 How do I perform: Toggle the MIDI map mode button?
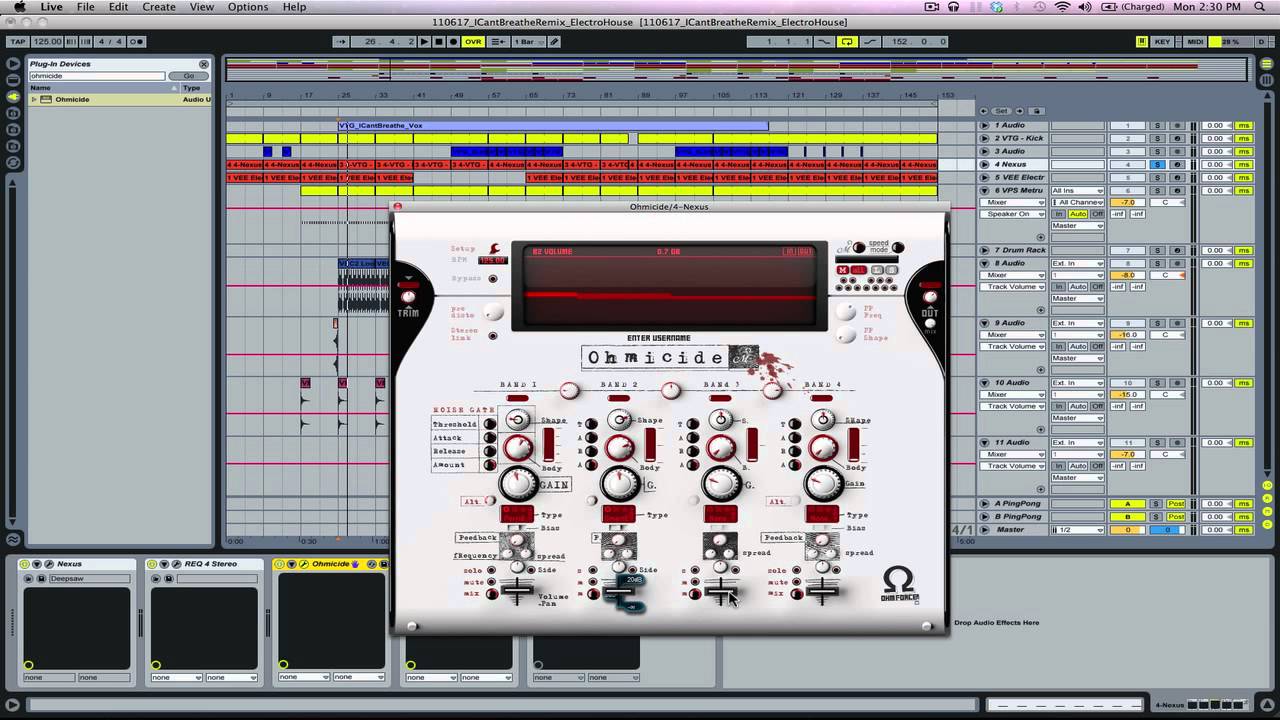1195,42
